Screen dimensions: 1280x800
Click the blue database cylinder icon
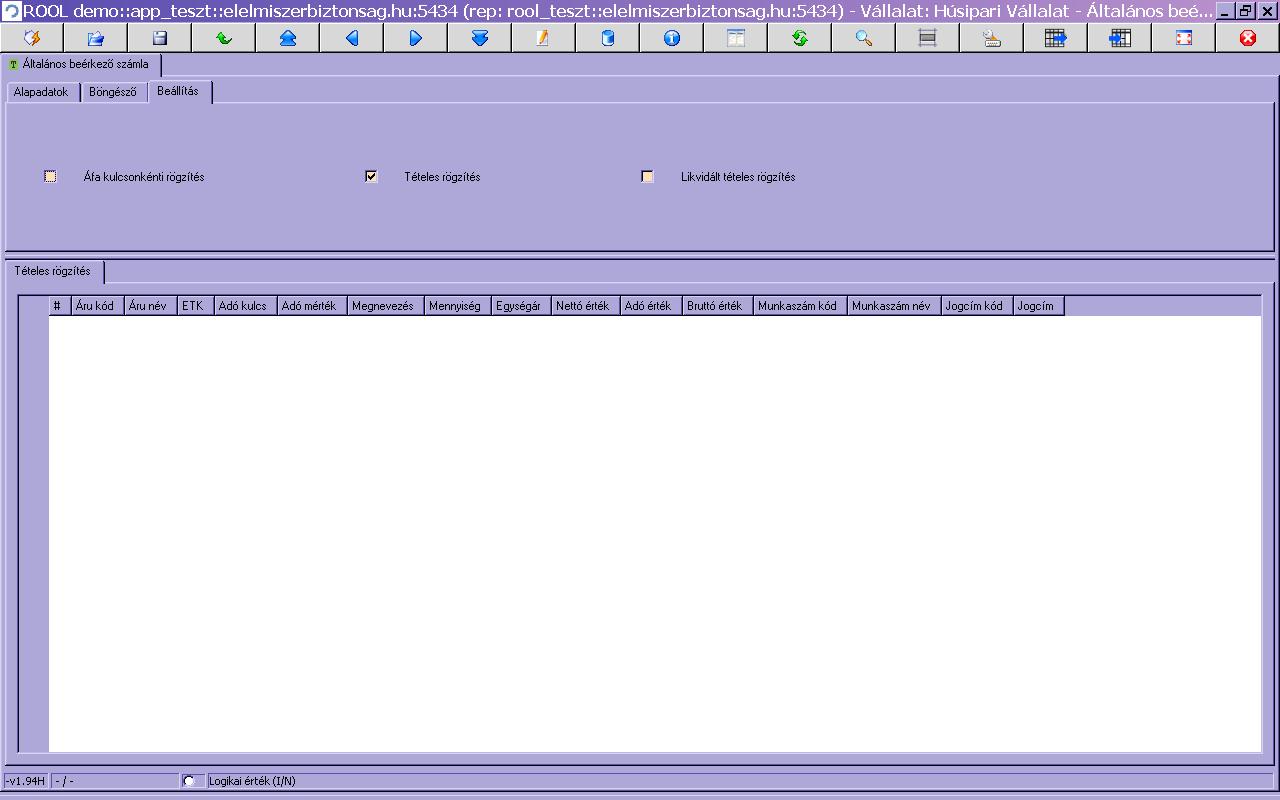point(608,38)
